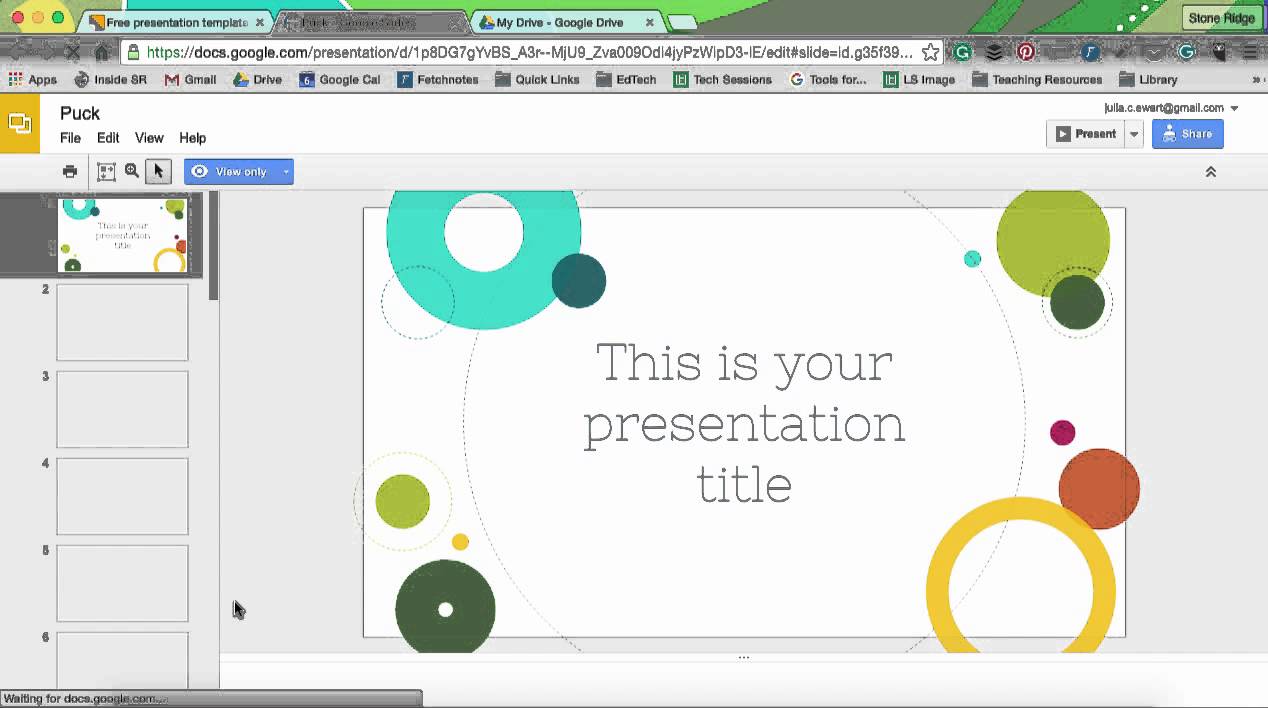Click the Pinterest extension icon
1268x708 pixels.
(1026, 52)
